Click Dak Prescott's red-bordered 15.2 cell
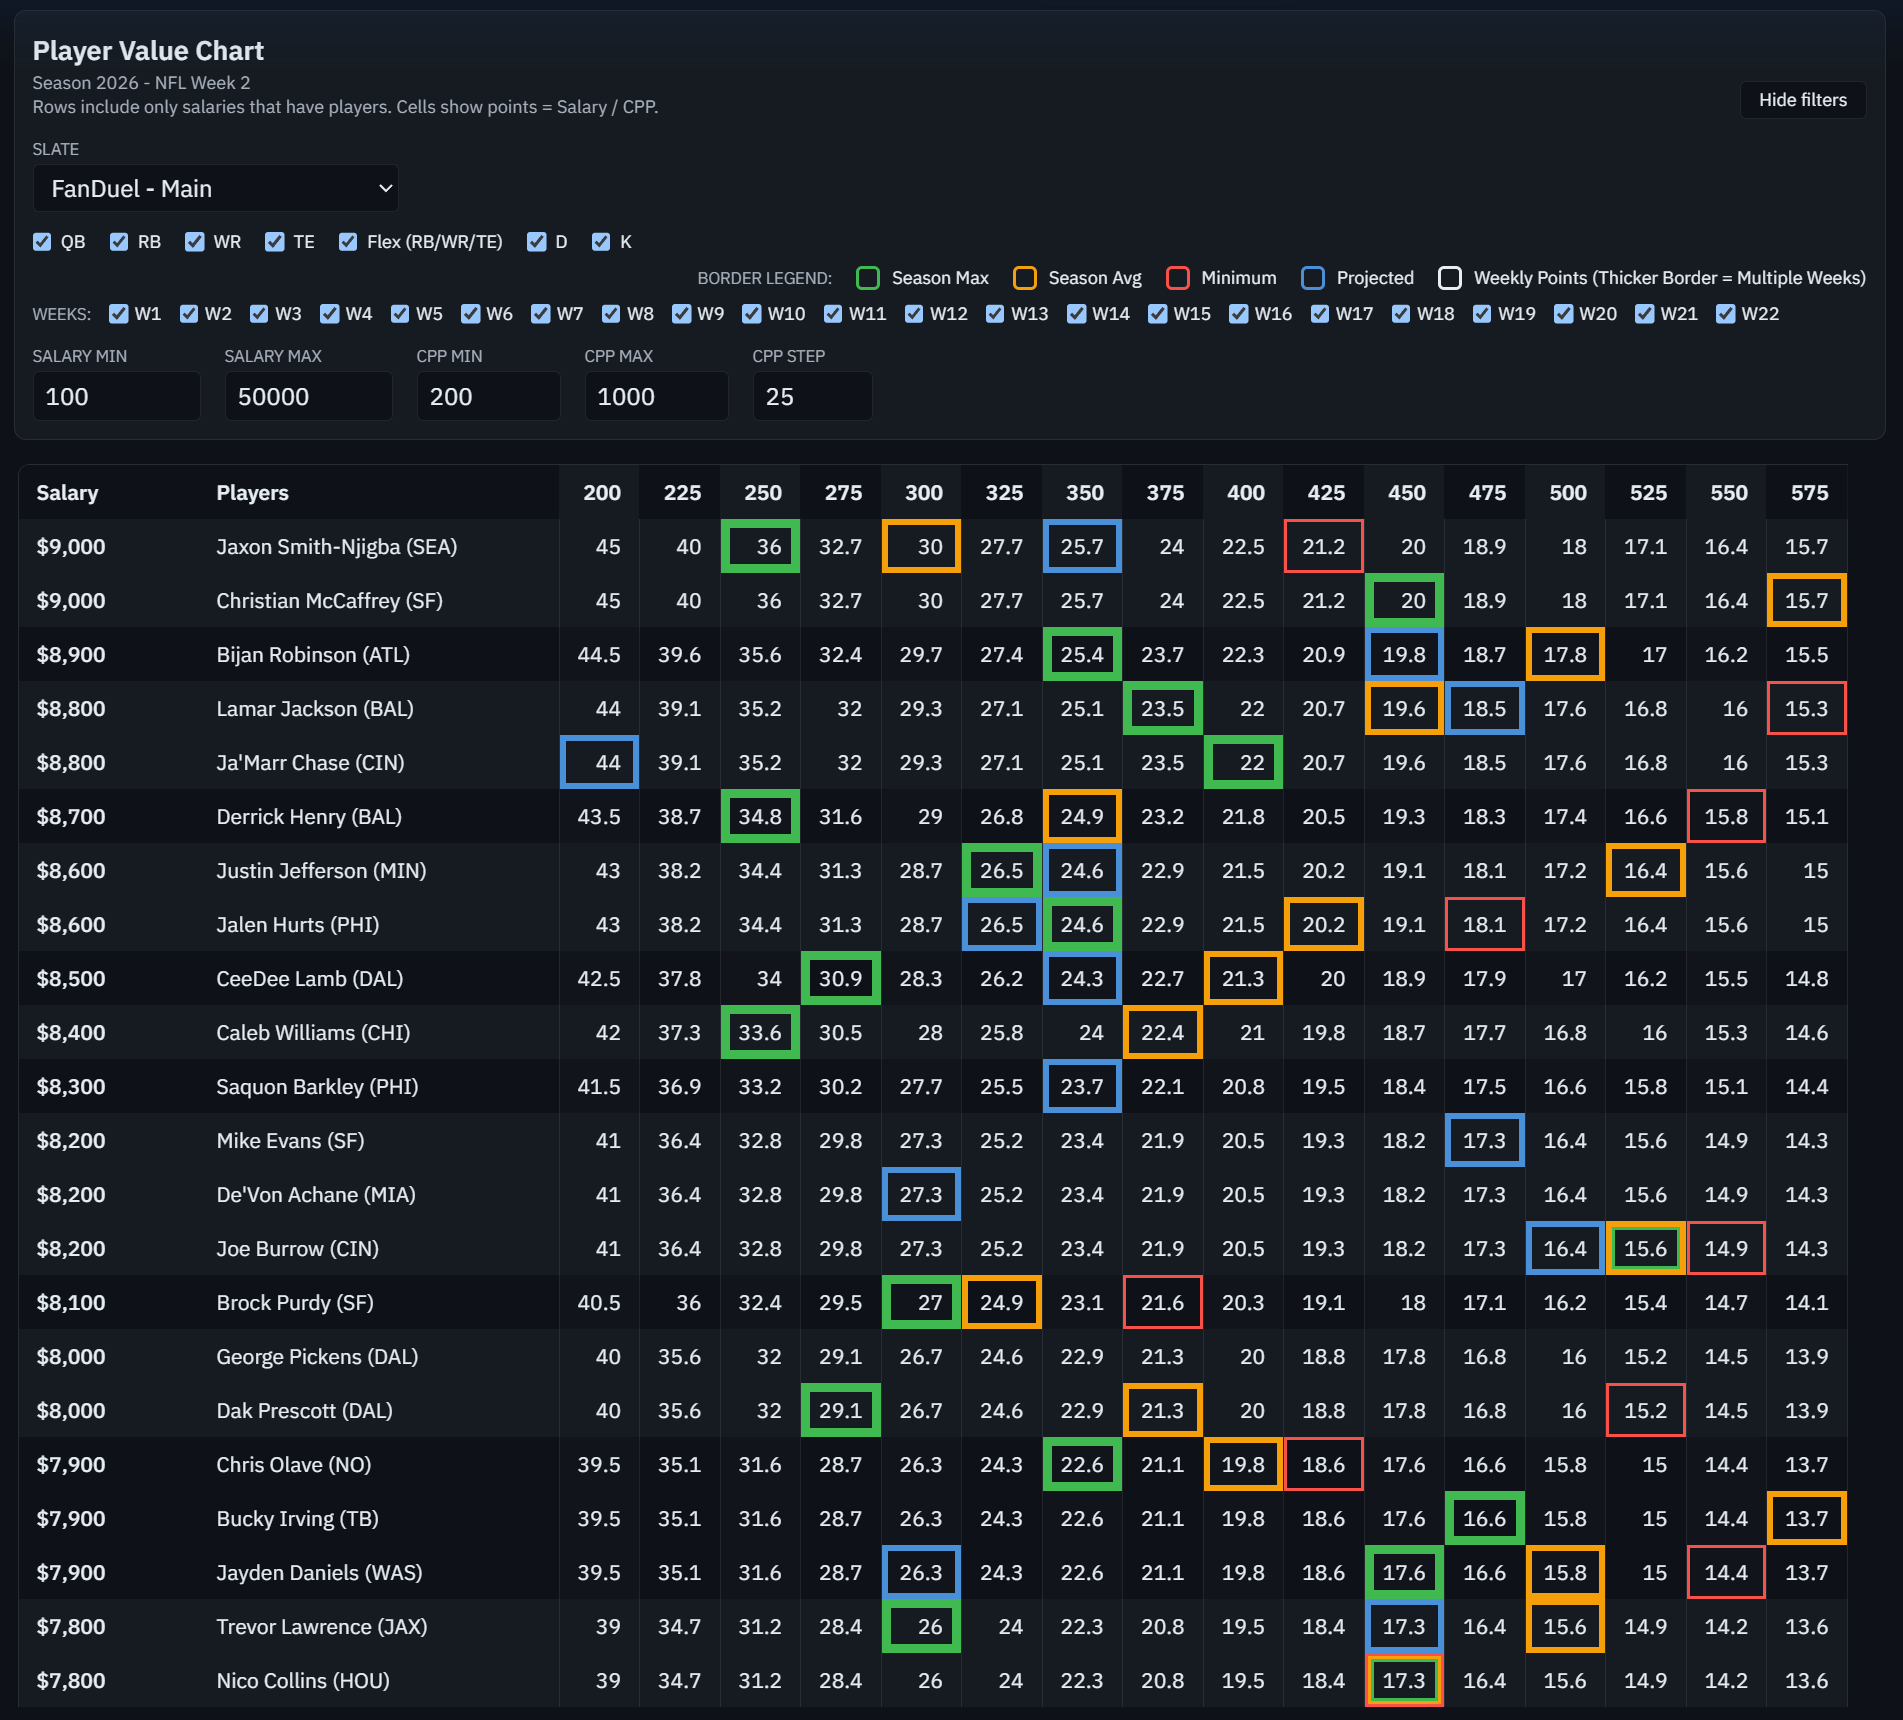The image size is (1903, 1720). [1645, 1411]
